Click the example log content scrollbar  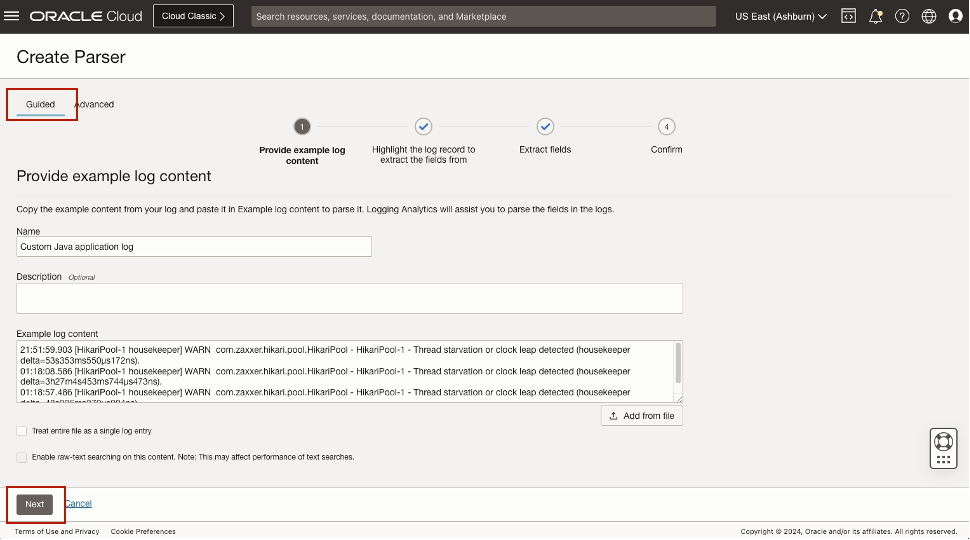tap(678, 364)
